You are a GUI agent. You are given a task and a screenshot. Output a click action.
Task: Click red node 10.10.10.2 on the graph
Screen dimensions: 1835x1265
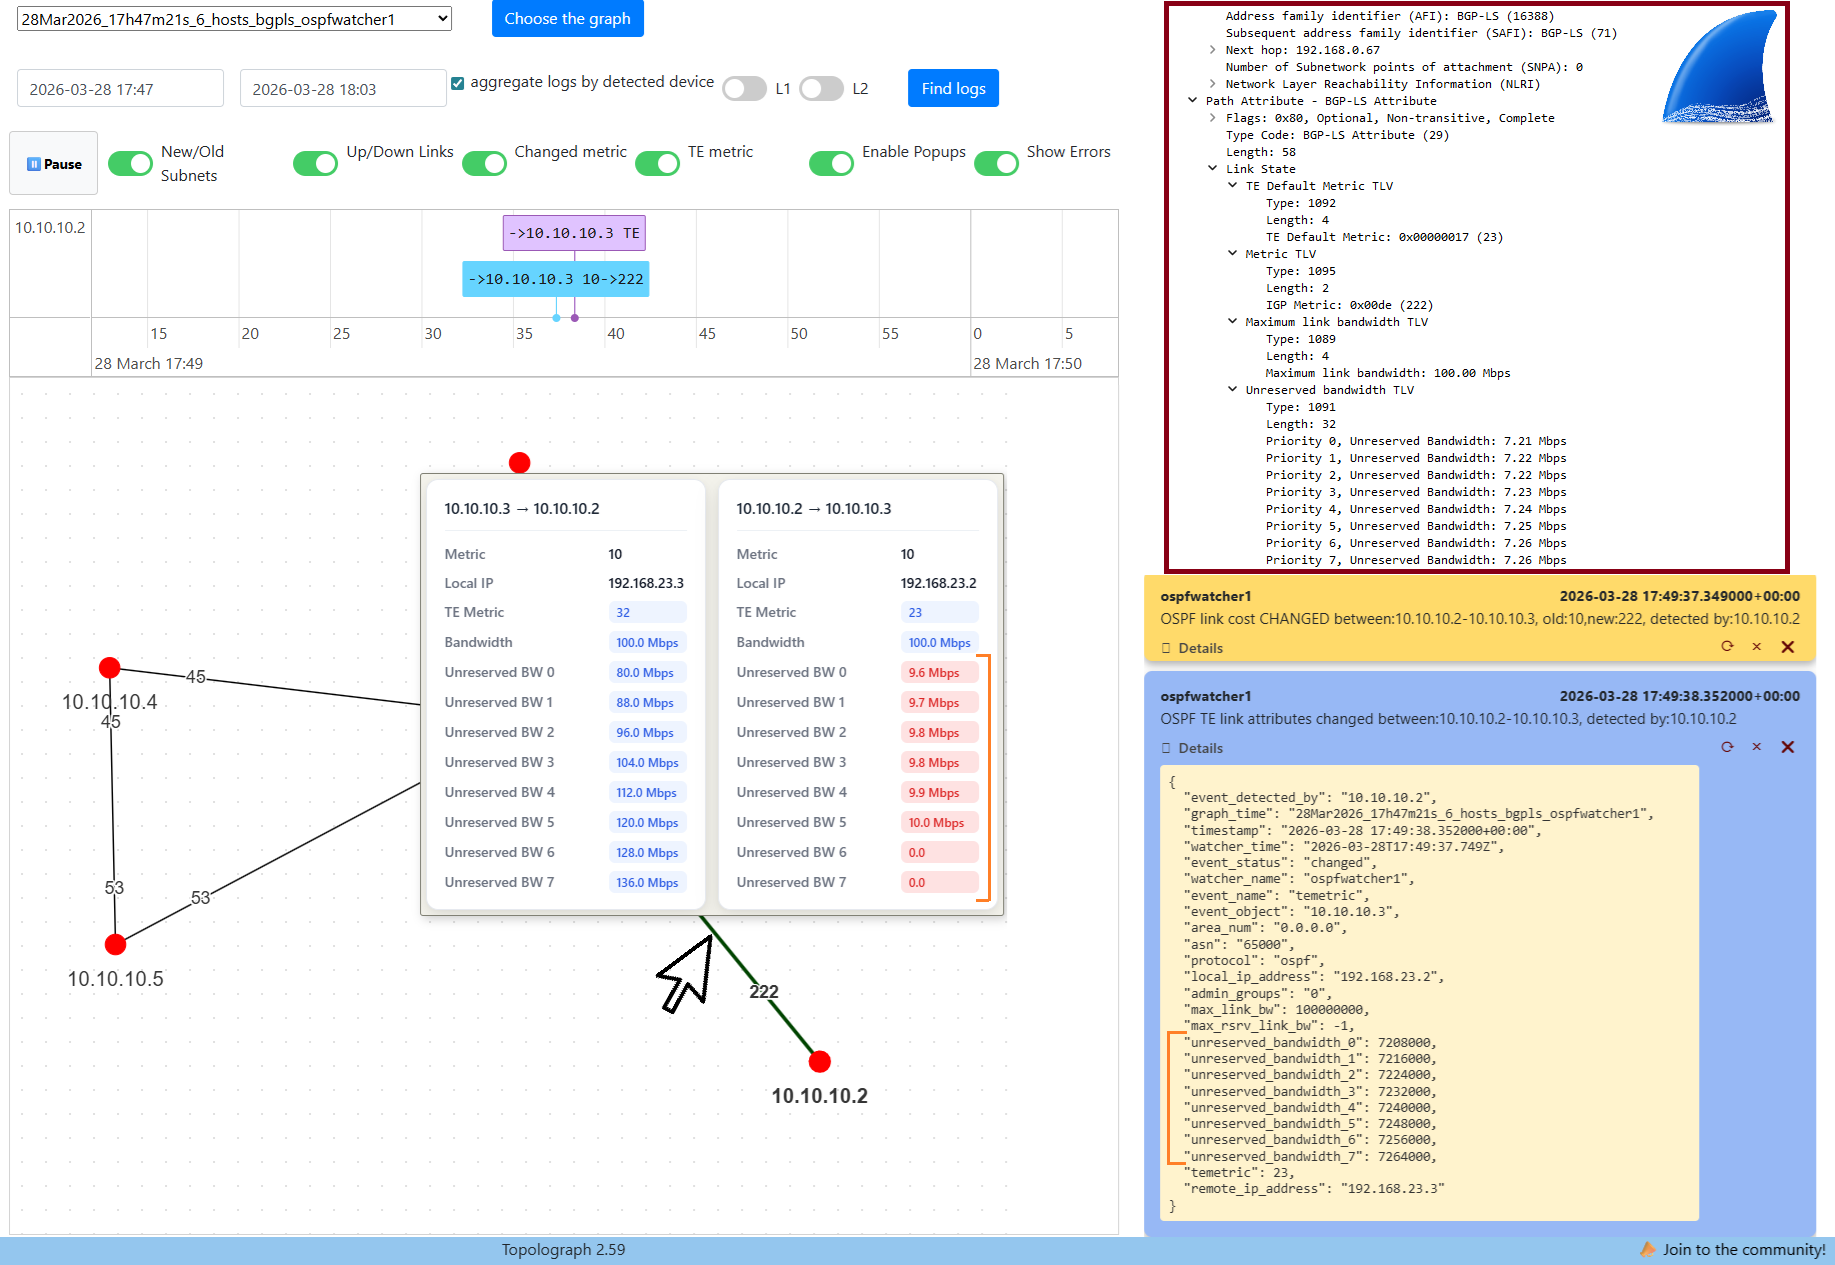[820, 1061]
